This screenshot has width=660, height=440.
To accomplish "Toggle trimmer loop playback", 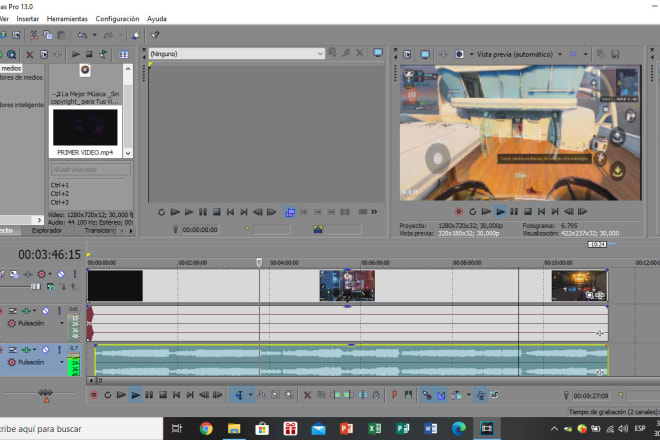I will pyautogui.click(x=161, y=212).
